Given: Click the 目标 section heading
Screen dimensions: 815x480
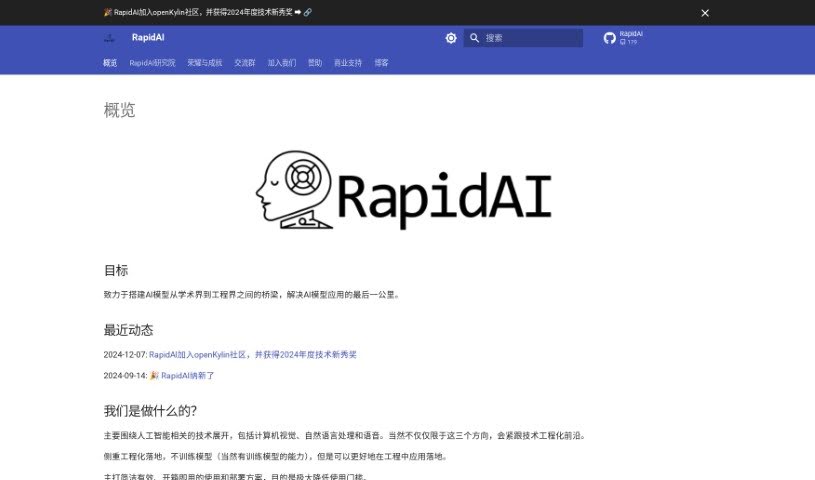Looking at the screenshot, I should coord(116,270).
